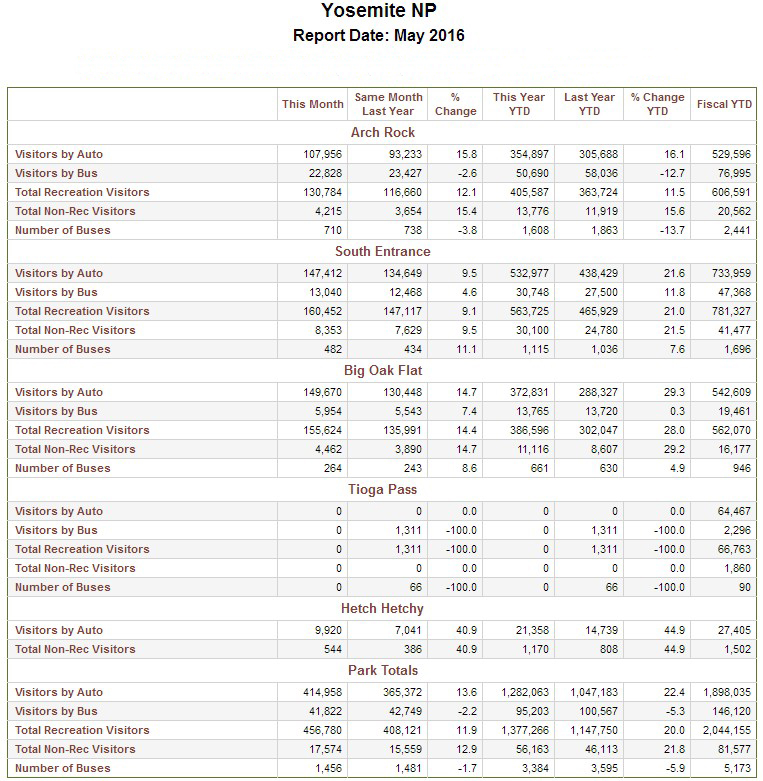763x781 pixels.
Task: Click the 'Report Date: May 2016' subtitle
Action: (x=379, y=35)
